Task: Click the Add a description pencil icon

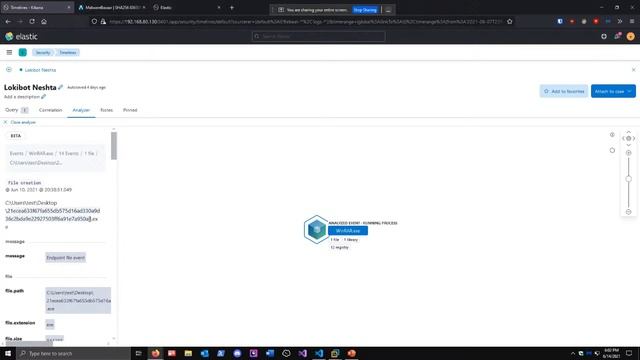Action: pyautogui.click(x=43, y=97)
